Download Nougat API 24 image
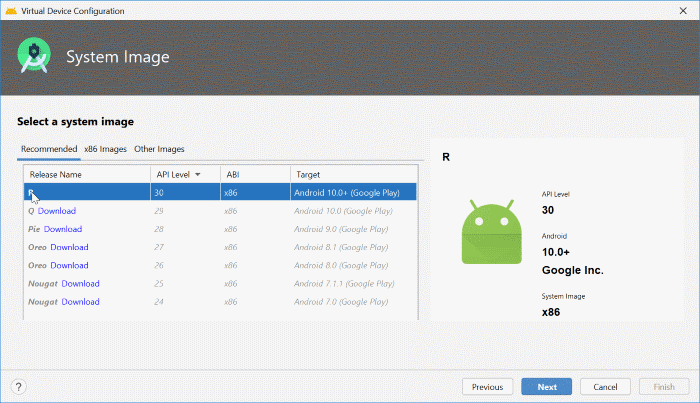 pyautogui.click(x=80, y=302)
